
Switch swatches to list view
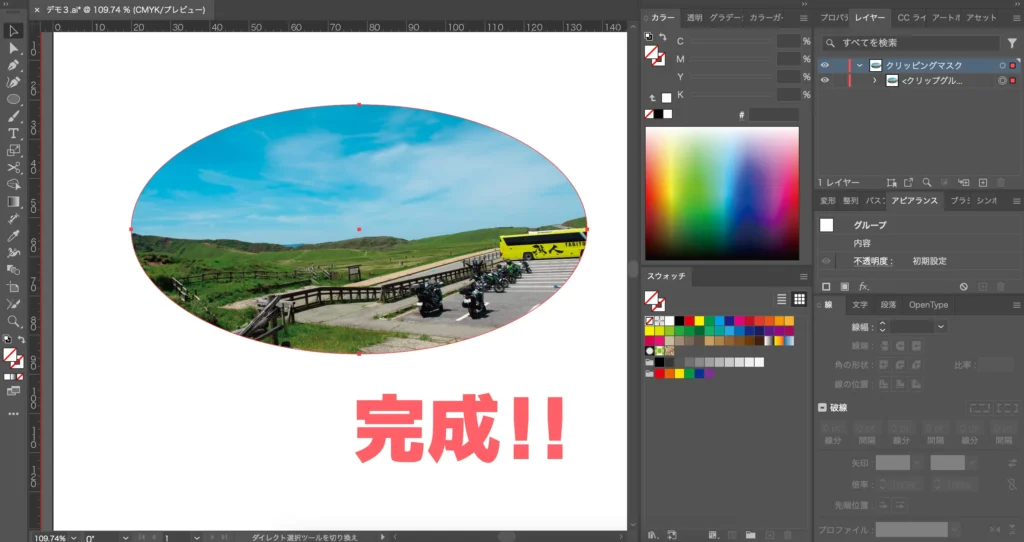pos(782,299)
